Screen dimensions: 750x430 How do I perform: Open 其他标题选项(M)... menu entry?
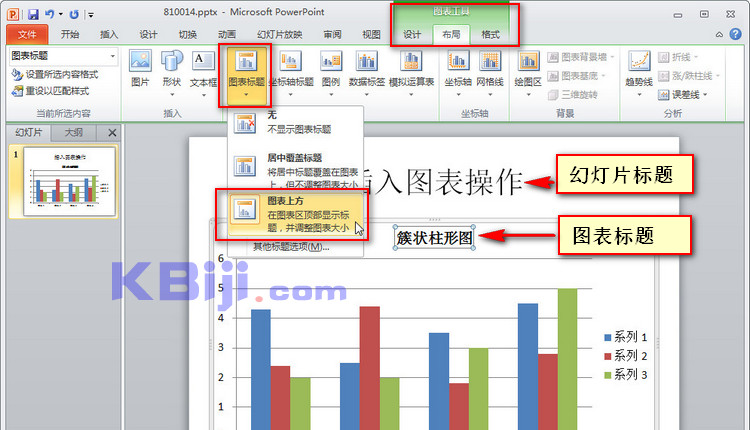coord(291,247)
